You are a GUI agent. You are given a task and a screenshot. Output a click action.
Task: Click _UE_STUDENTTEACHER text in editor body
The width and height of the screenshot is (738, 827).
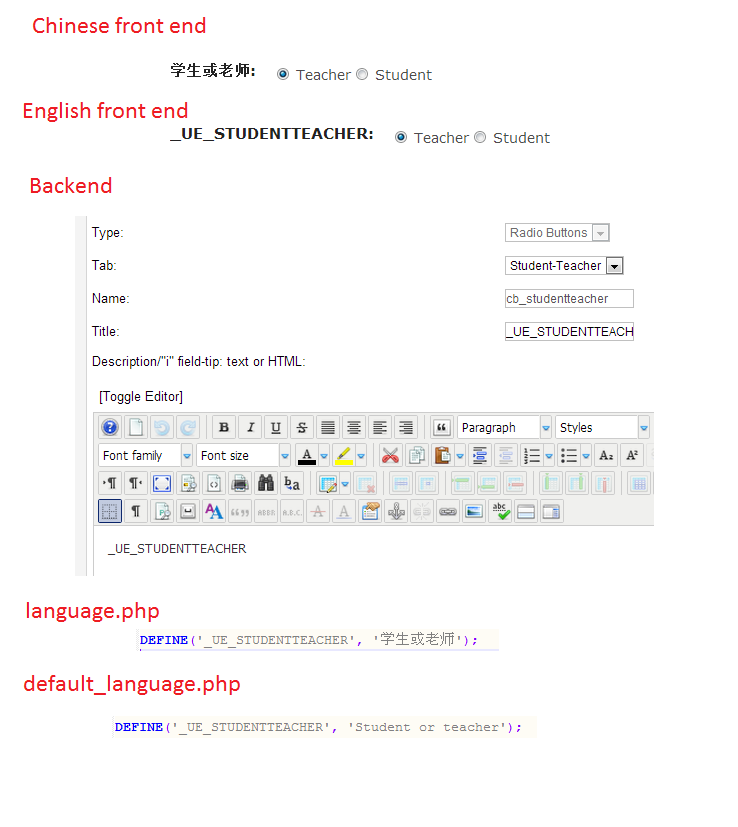pyautogui.click(x=177, y=549)
